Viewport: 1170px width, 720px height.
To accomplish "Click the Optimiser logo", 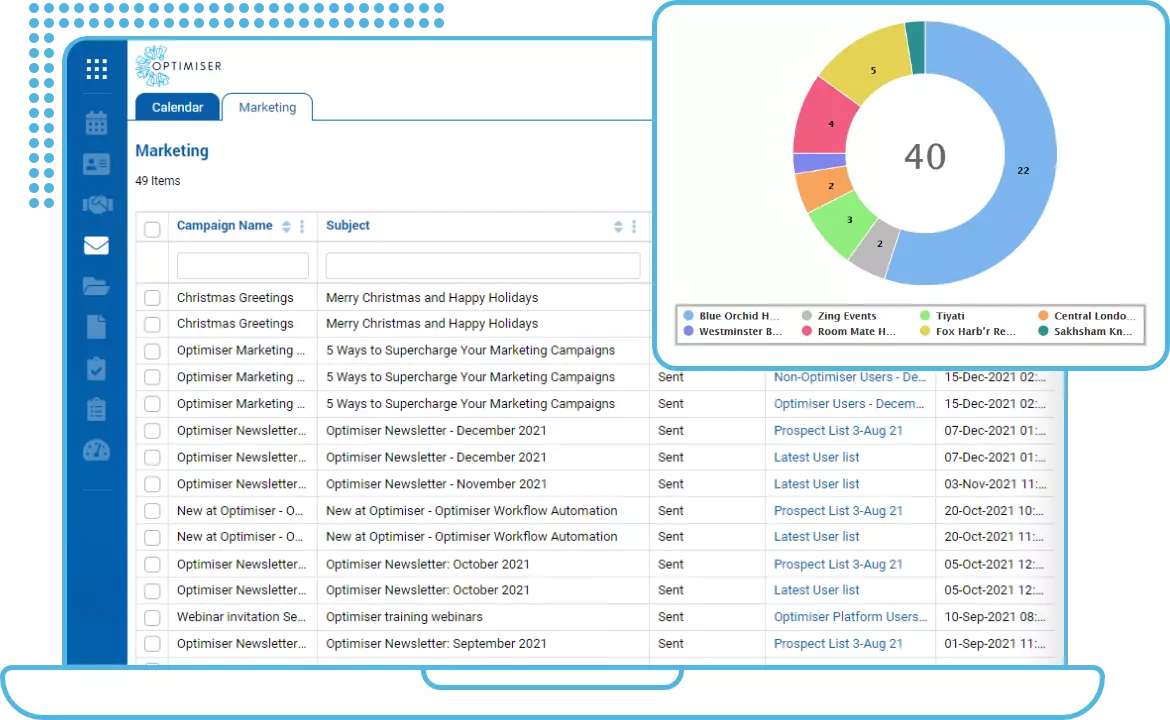I will coord(179,66).
